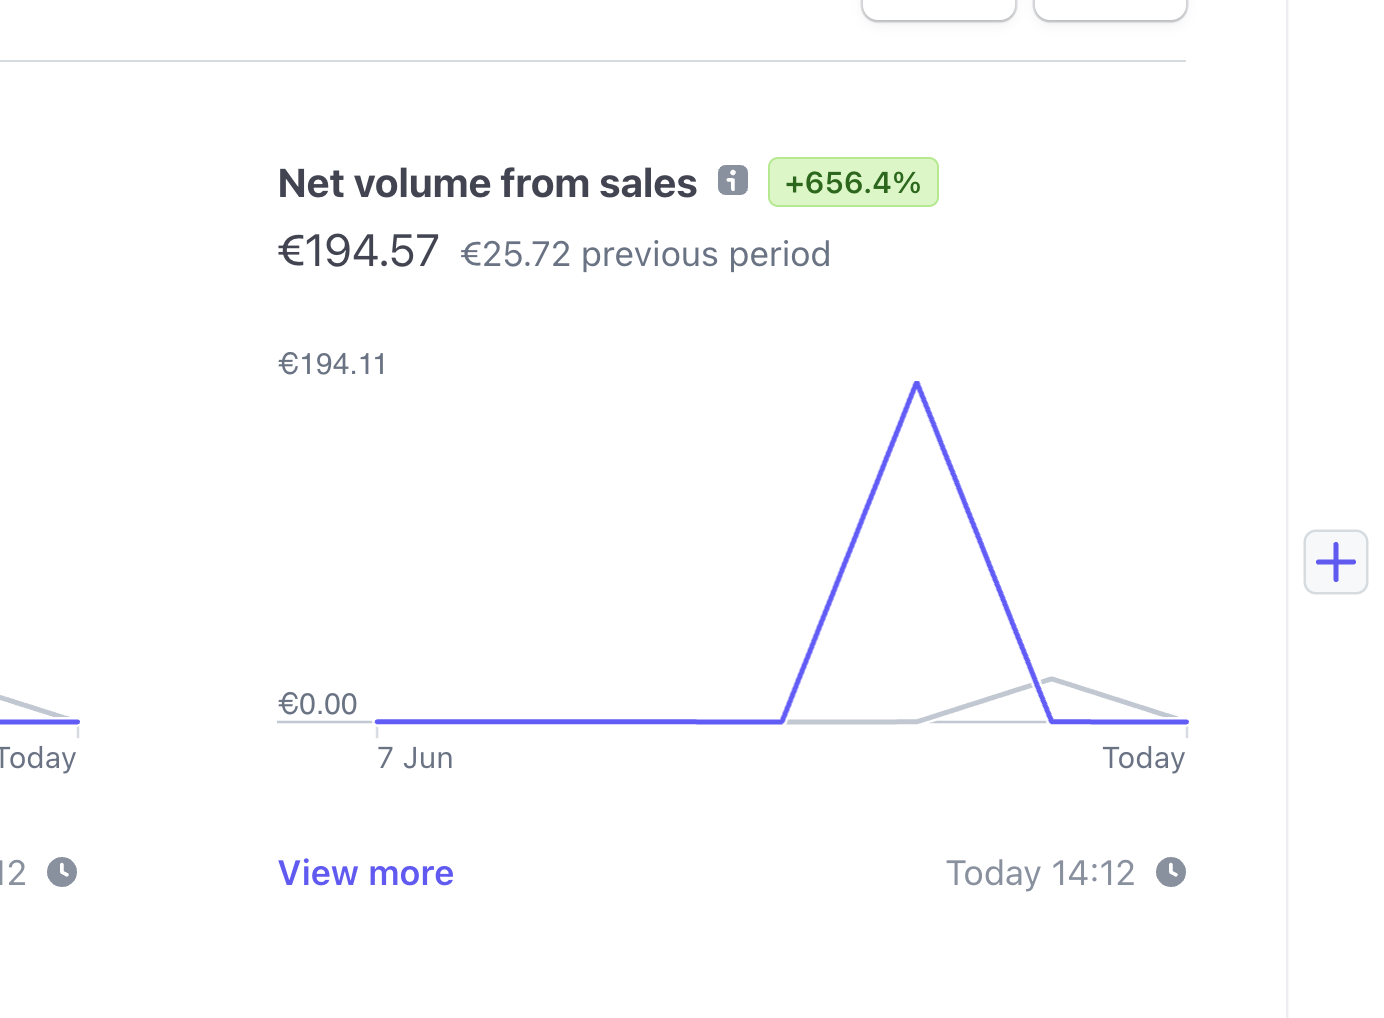Expand the left rounded control at top right

(x=937, y=9)
